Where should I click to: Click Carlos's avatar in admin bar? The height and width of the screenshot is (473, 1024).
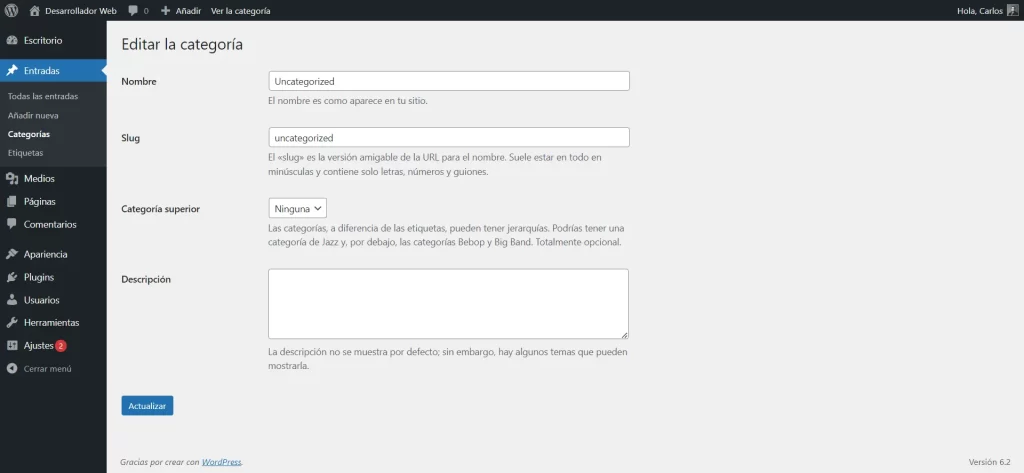click(x=1012, y=10)
